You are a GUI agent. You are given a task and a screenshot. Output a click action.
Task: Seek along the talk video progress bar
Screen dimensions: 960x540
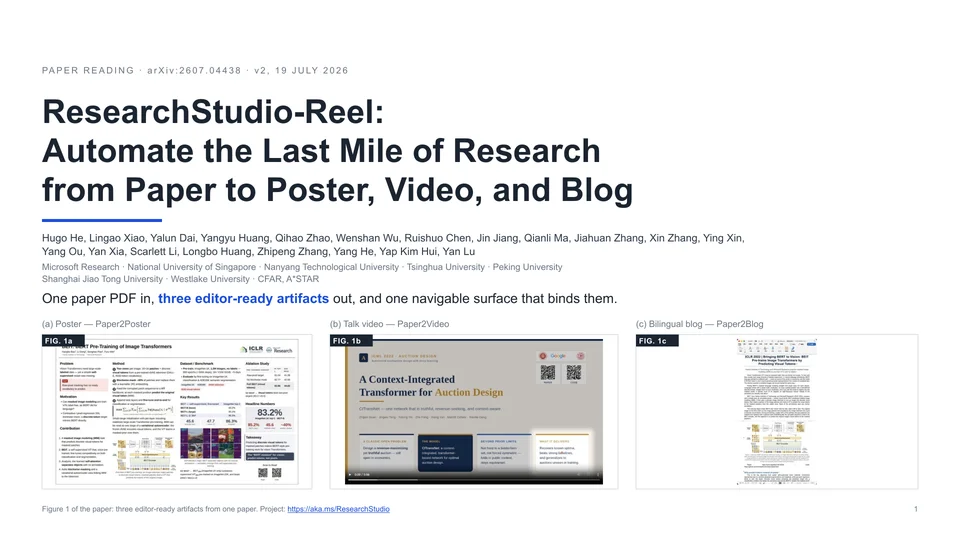474,480
